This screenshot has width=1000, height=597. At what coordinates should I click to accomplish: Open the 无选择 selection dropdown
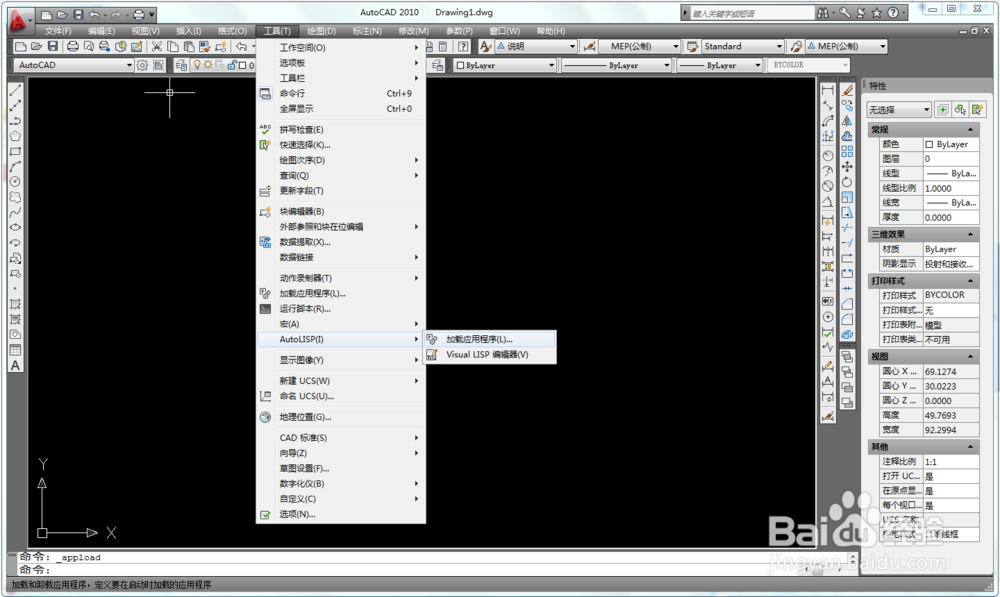point(899,110)
